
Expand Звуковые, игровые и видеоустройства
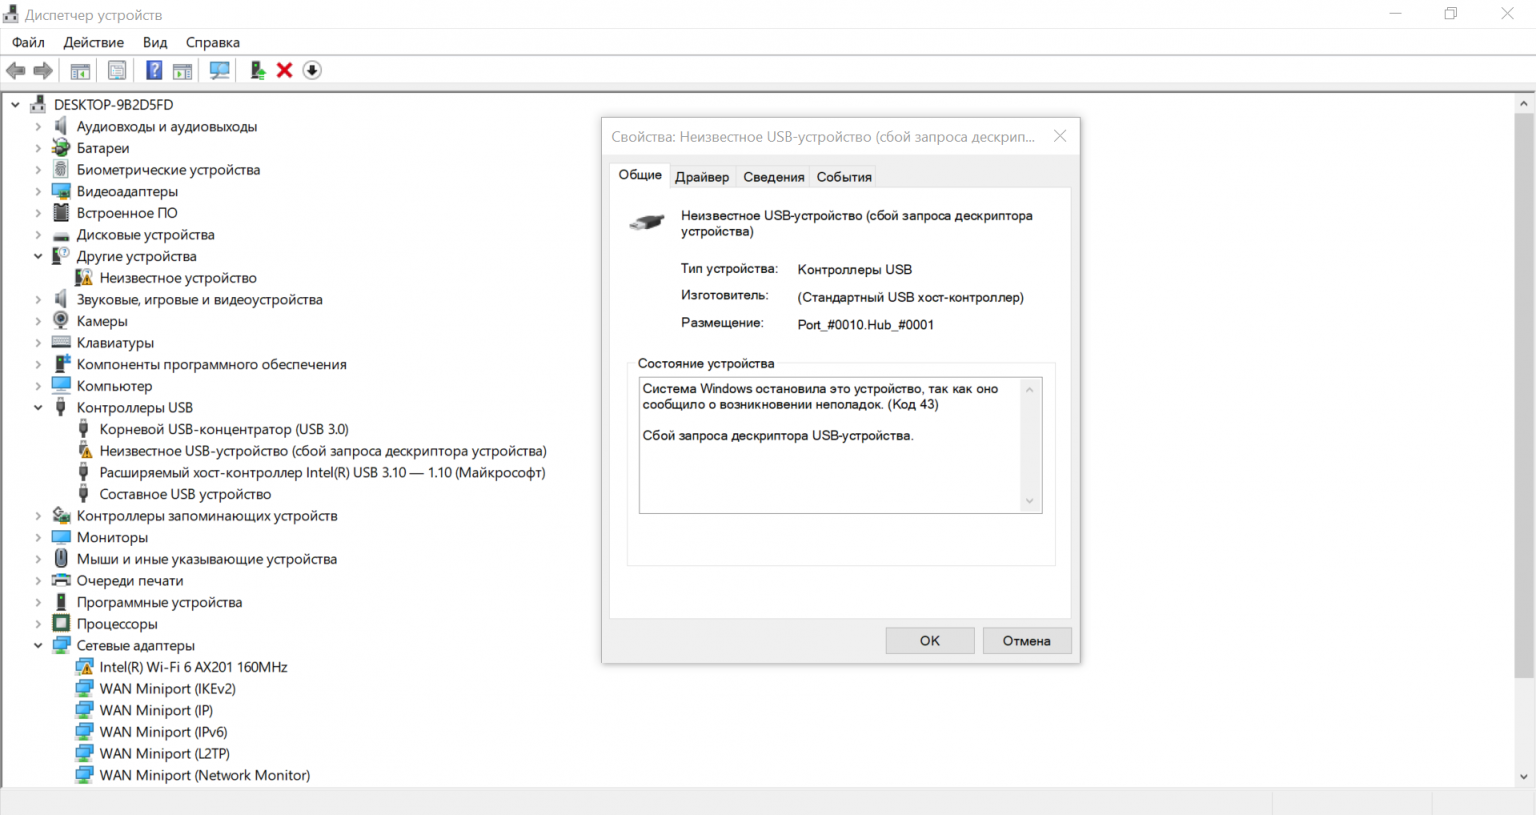coord(38,300)
